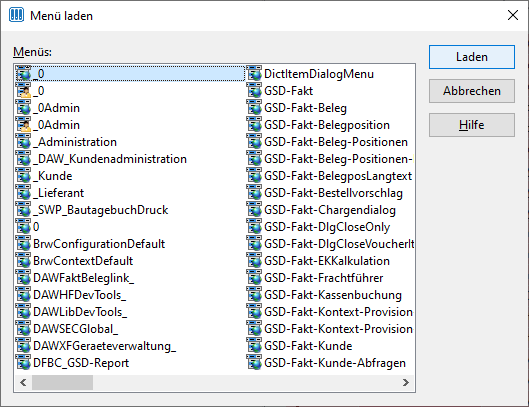The width and height of the screenshot is (529, 407).
Task: Click the icon next to BrwContextDefault
Action: coord(23,261)
